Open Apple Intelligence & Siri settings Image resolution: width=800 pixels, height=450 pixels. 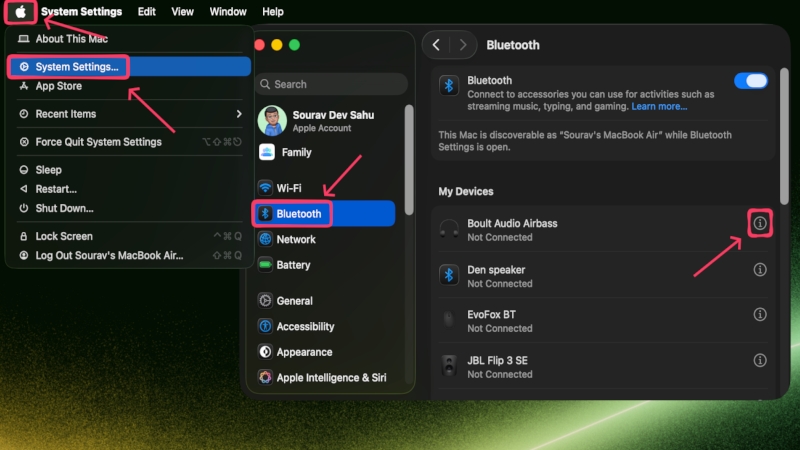pyautogui.click(x=326, y=378)
